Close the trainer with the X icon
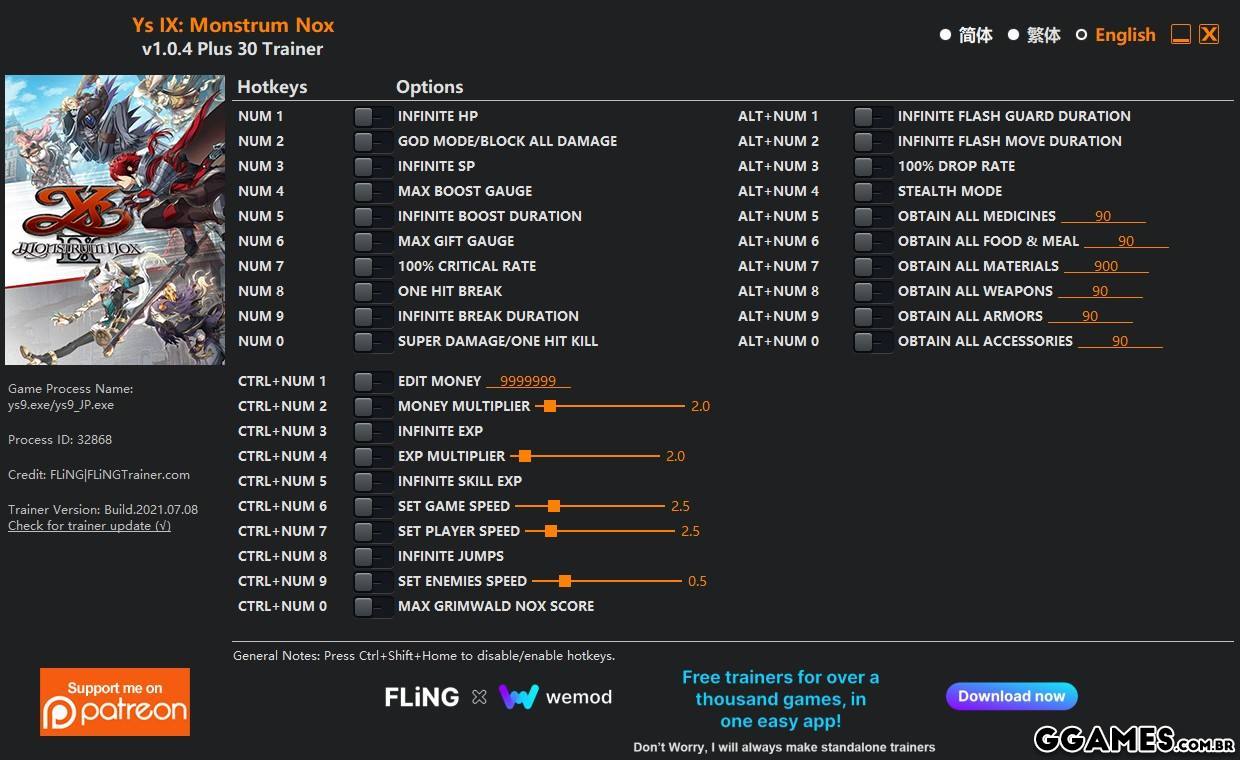1240x760 pixels. click(x=1209, y=35)
